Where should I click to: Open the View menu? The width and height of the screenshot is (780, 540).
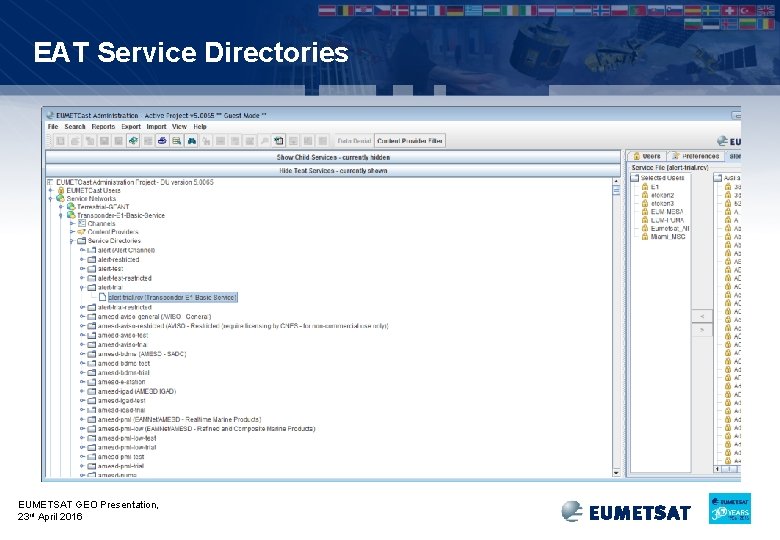(x=180, y=127)
